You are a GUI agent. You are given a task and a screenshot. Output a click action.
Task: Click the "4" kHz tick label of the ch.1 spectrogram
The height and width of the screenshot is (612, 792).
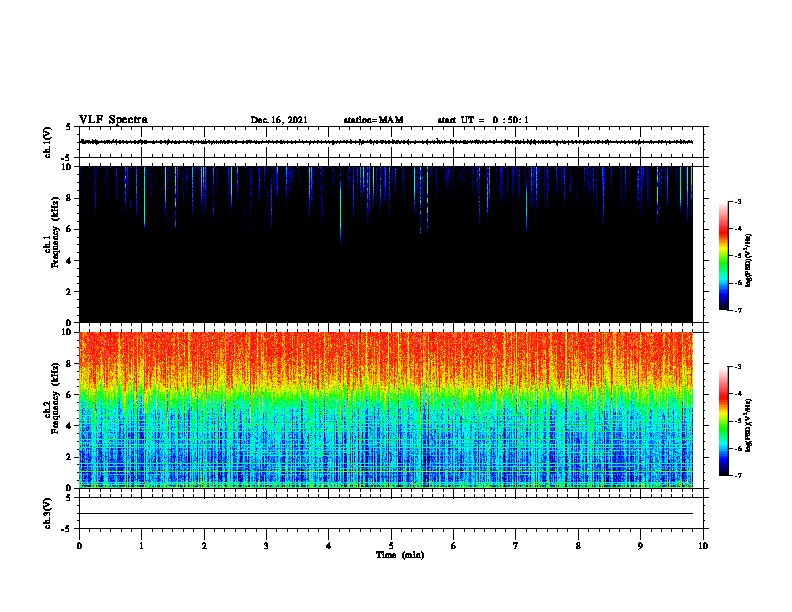pyautogui.click(x=69, y=261)
